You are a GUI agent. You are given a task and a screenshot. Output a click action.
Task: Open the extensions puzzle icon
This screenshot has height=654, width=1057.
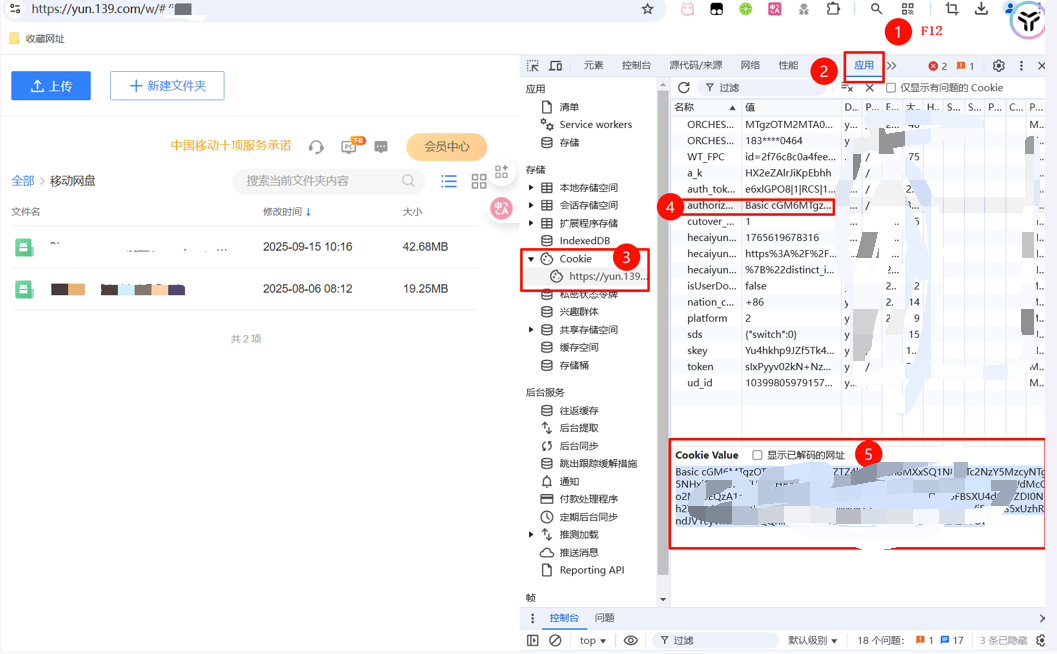(x=833, y=9)
